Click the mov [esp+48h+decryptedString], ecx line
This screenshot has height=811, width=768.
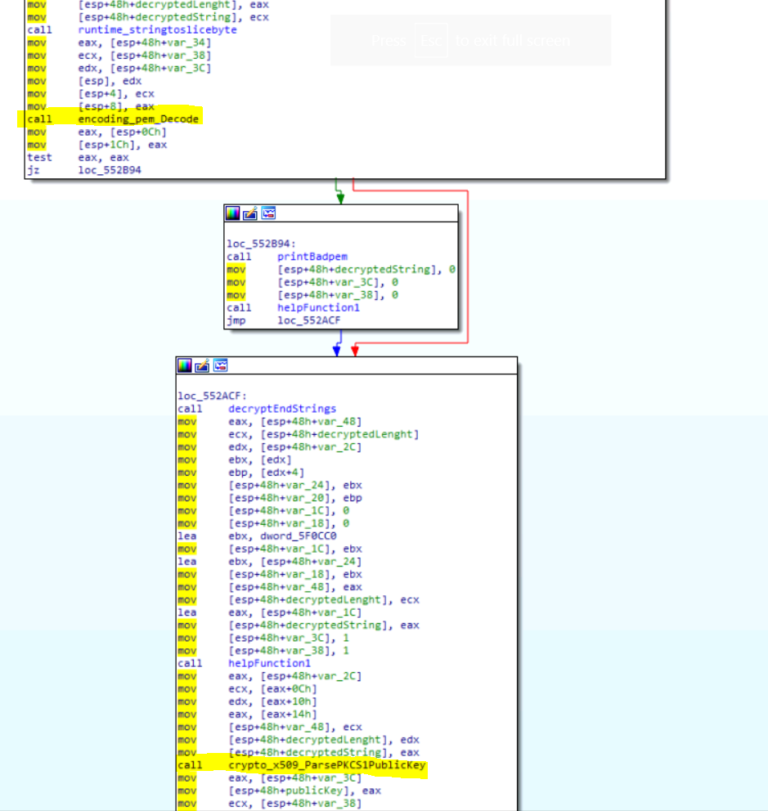click(148, 17)
